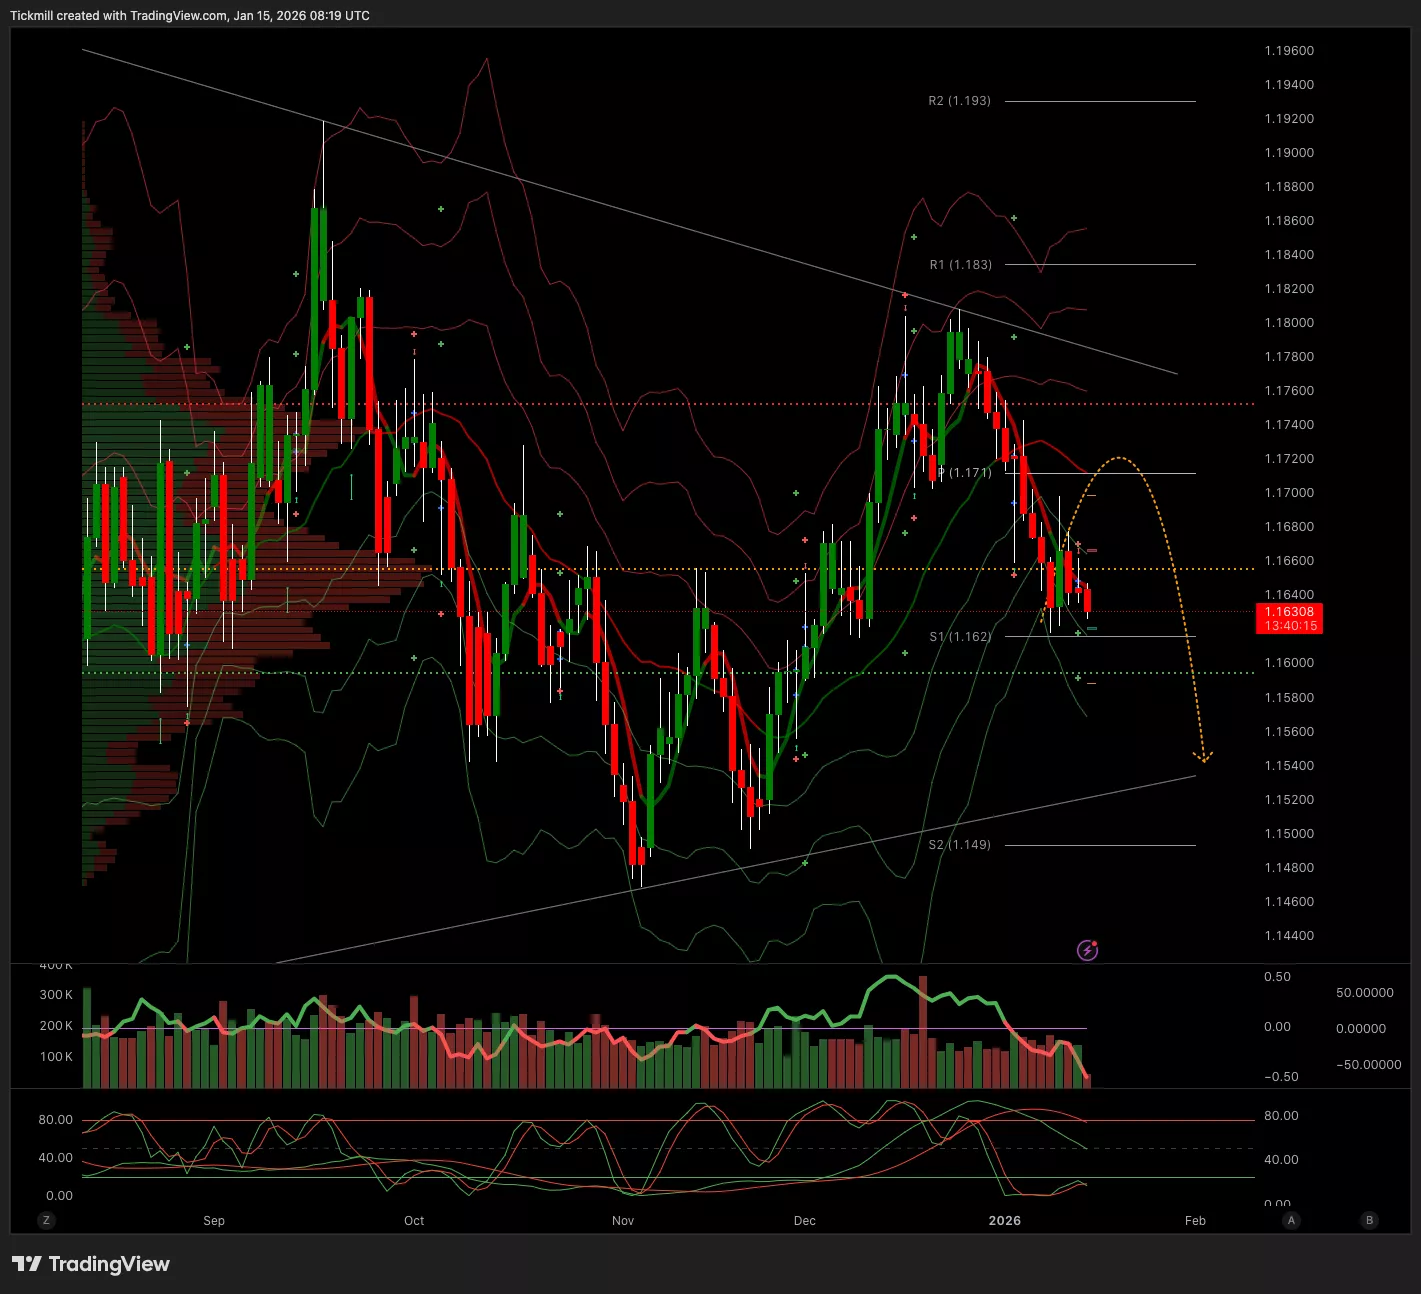The image size is (1421, 1294).
Task: Click the orange projection arrowhead
Action: point(1204,757)
